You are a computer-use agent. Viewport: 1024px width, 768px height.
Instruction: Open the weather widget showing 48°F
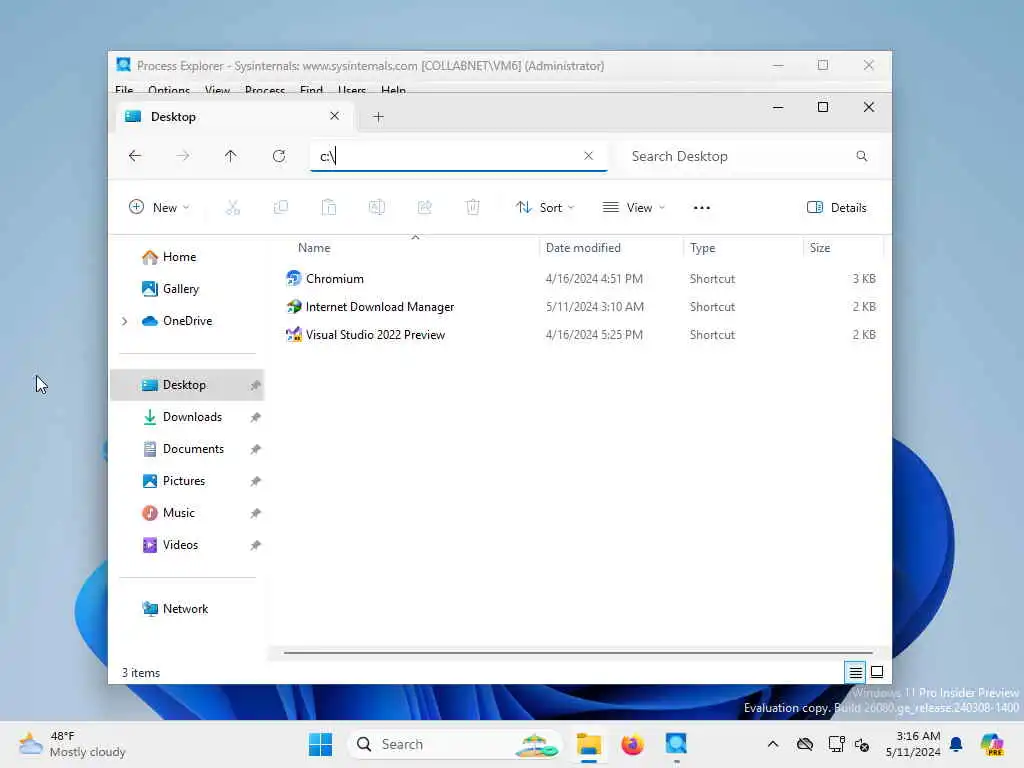pyautogui.click(x=72, y=744)
